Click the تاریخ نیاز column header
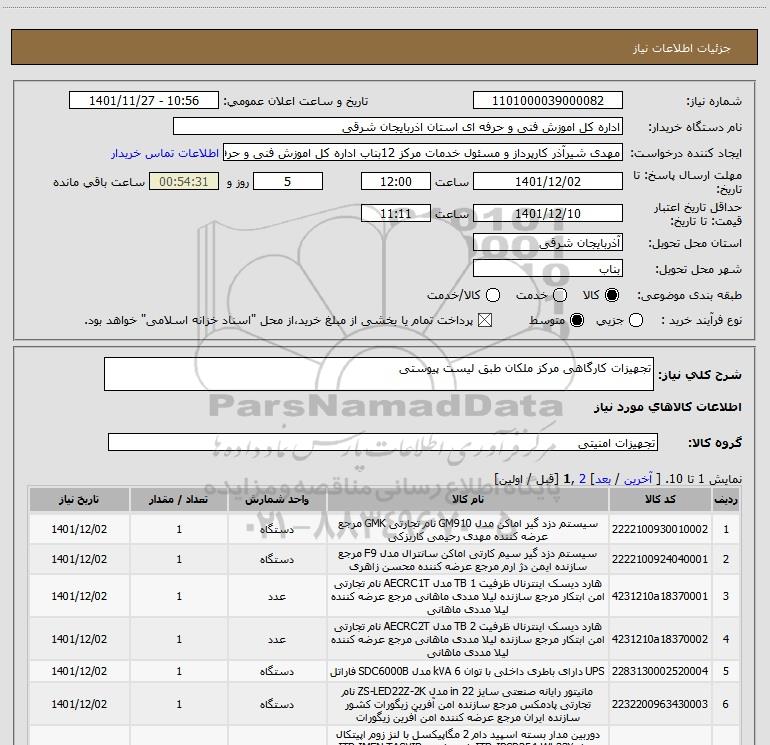This screenshot has width=770, height=745. tap(79, 499)
